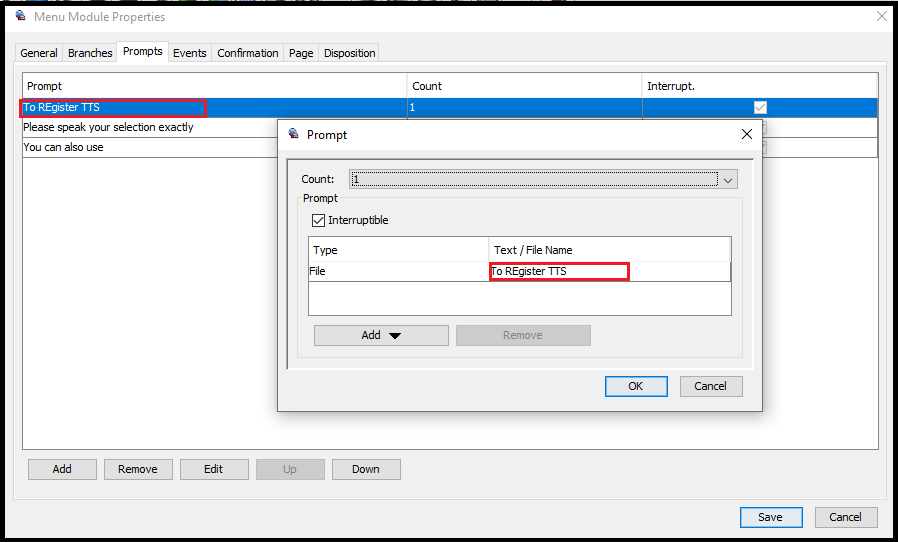Cancel the Prompt dialog
This screenshot has width=898, height=542.
coord(711,386)
